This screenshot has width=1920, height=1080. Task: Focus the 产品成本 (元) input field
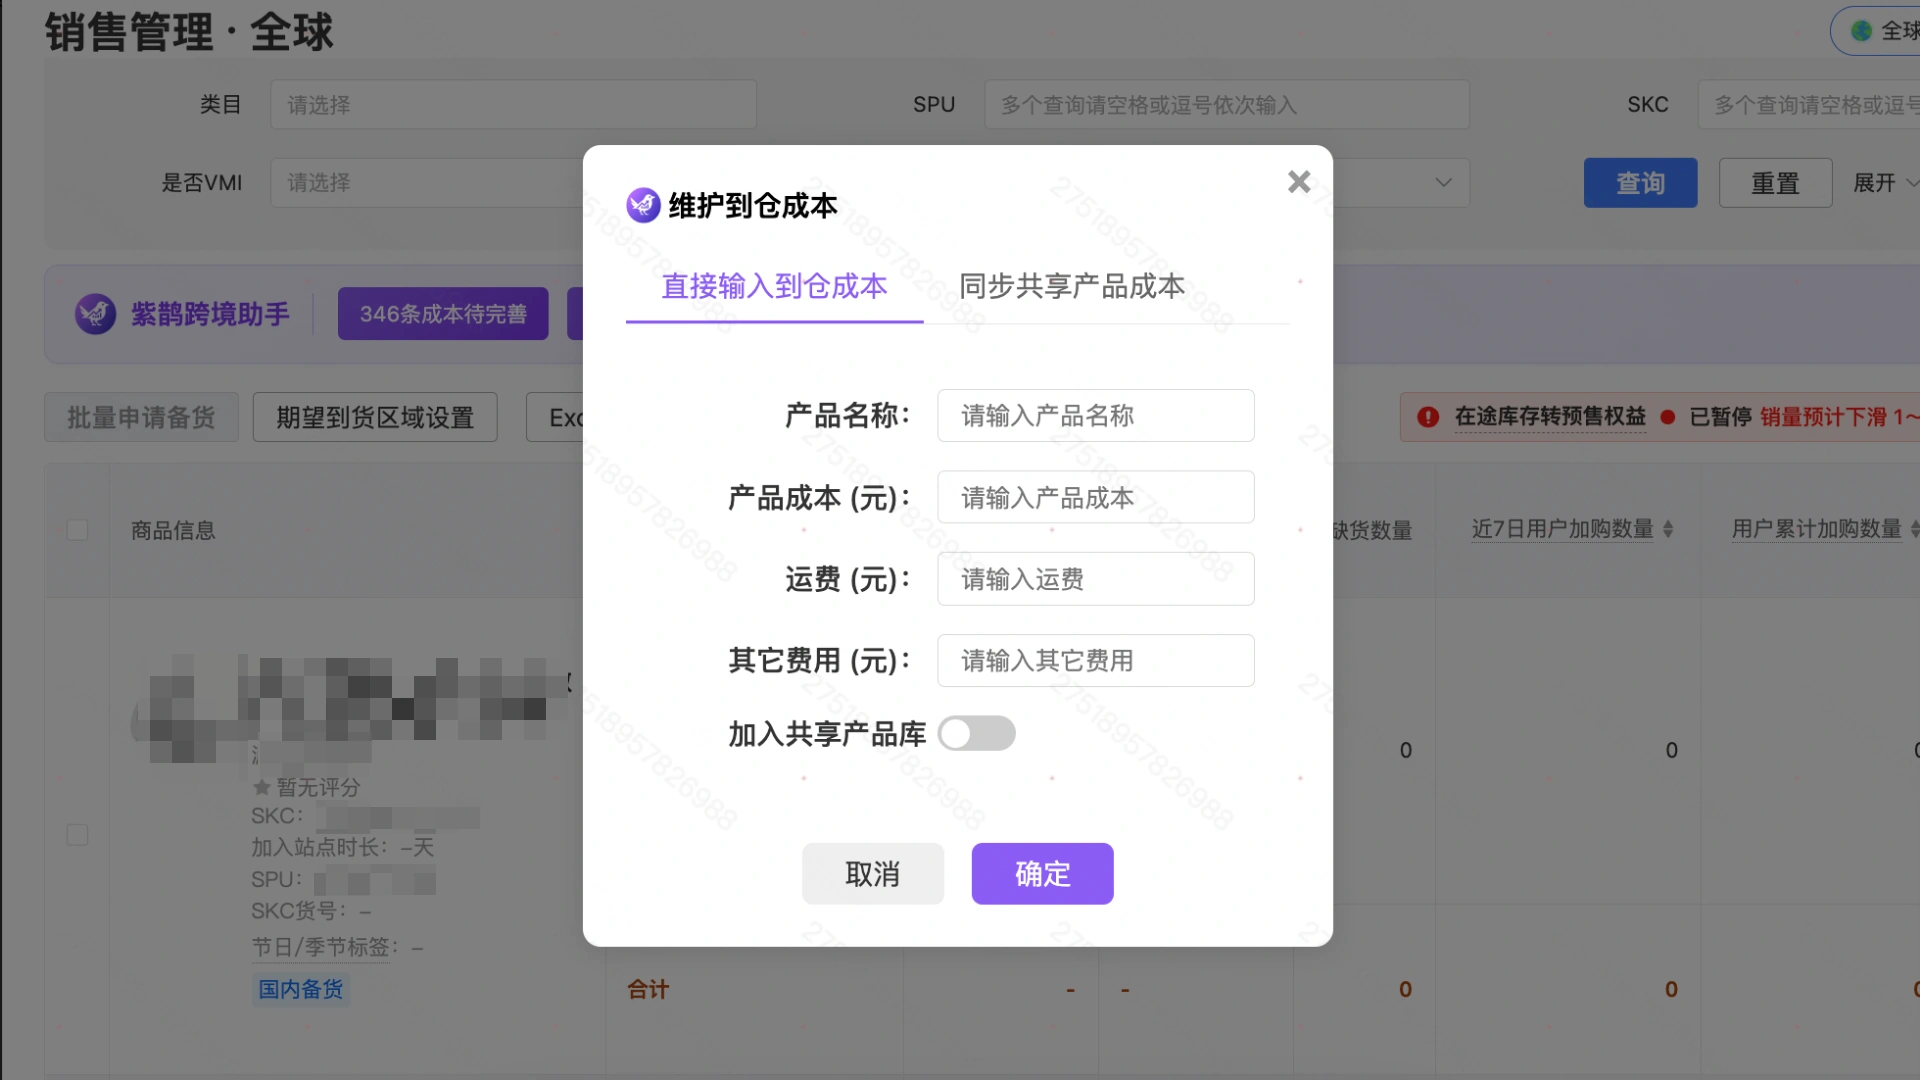pos(1095,497)
